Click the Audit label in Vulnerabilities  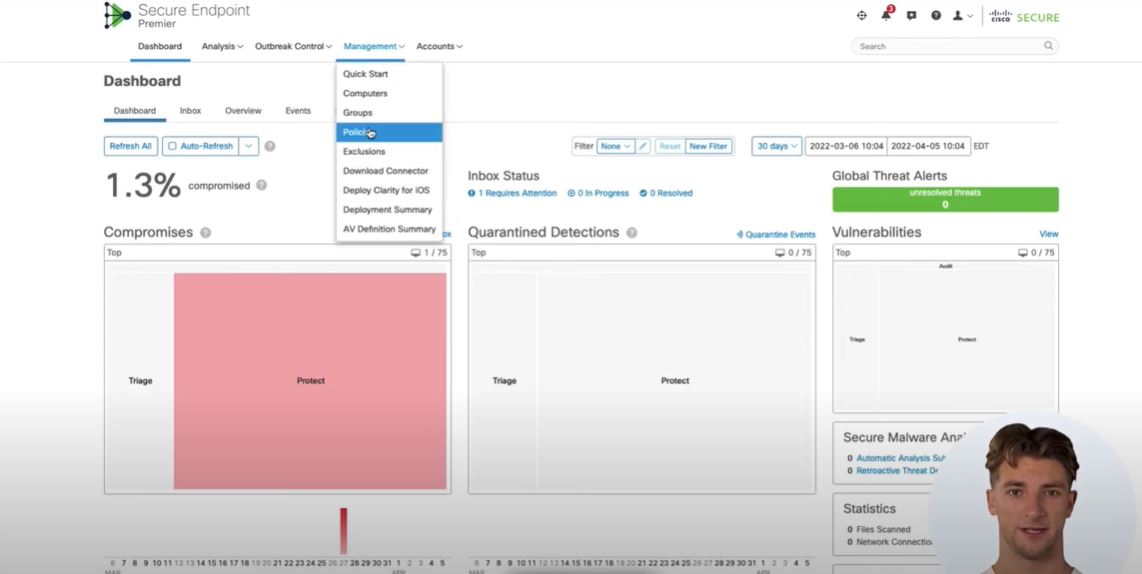945,266
